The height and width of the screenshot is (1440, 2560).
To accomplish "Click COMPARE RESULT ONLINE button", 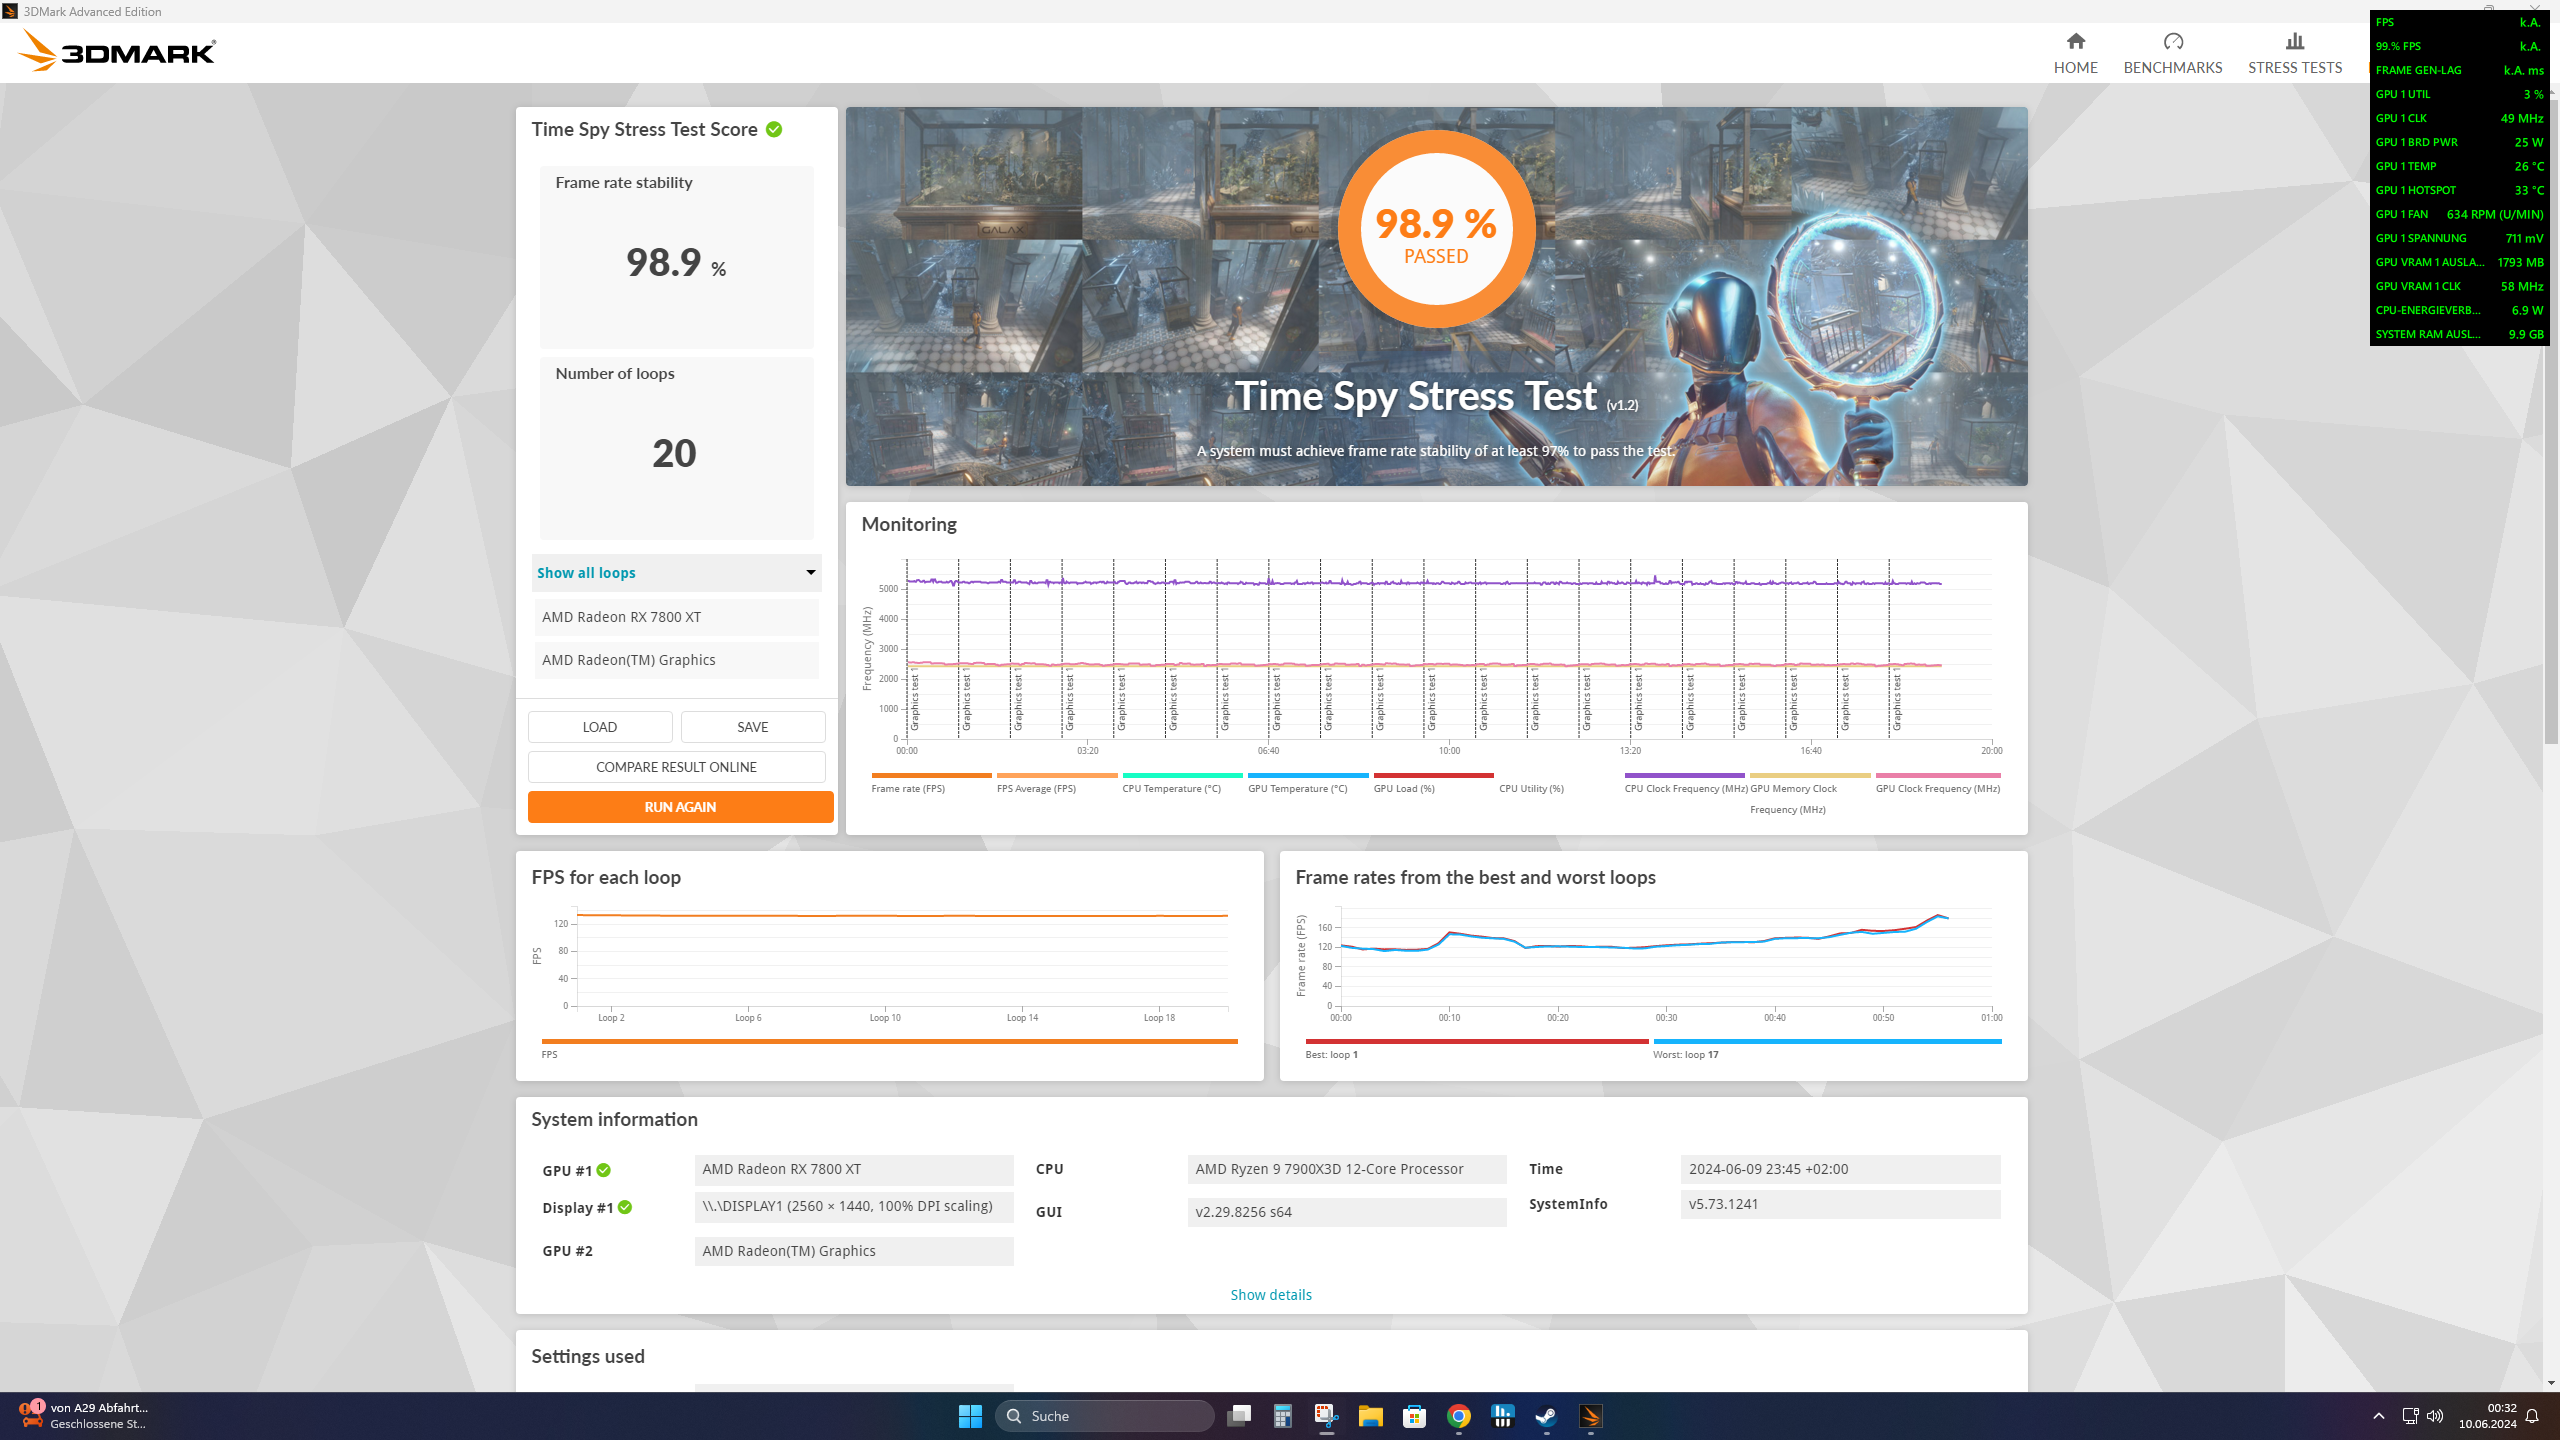I will point(676,767).
